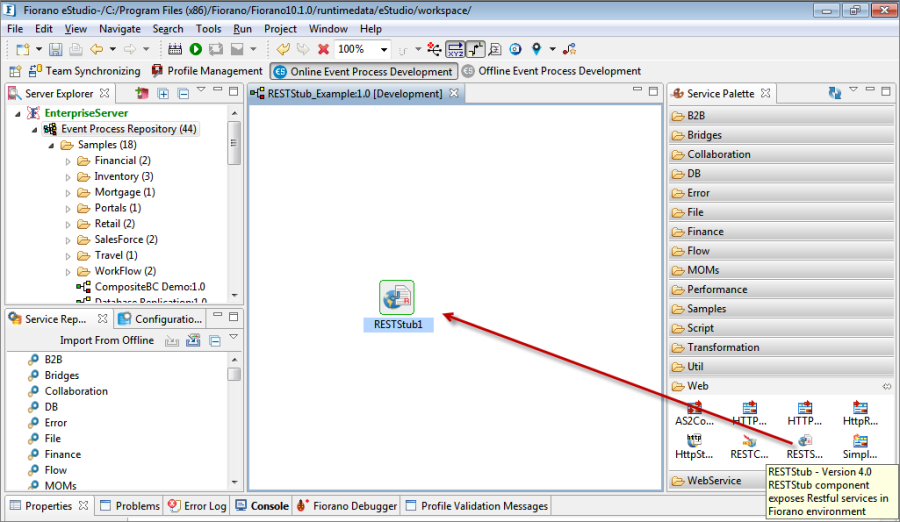This screenshot has width=900, height=522.
Task: Click the yellow Undo arrow icon
Action: 282,49
